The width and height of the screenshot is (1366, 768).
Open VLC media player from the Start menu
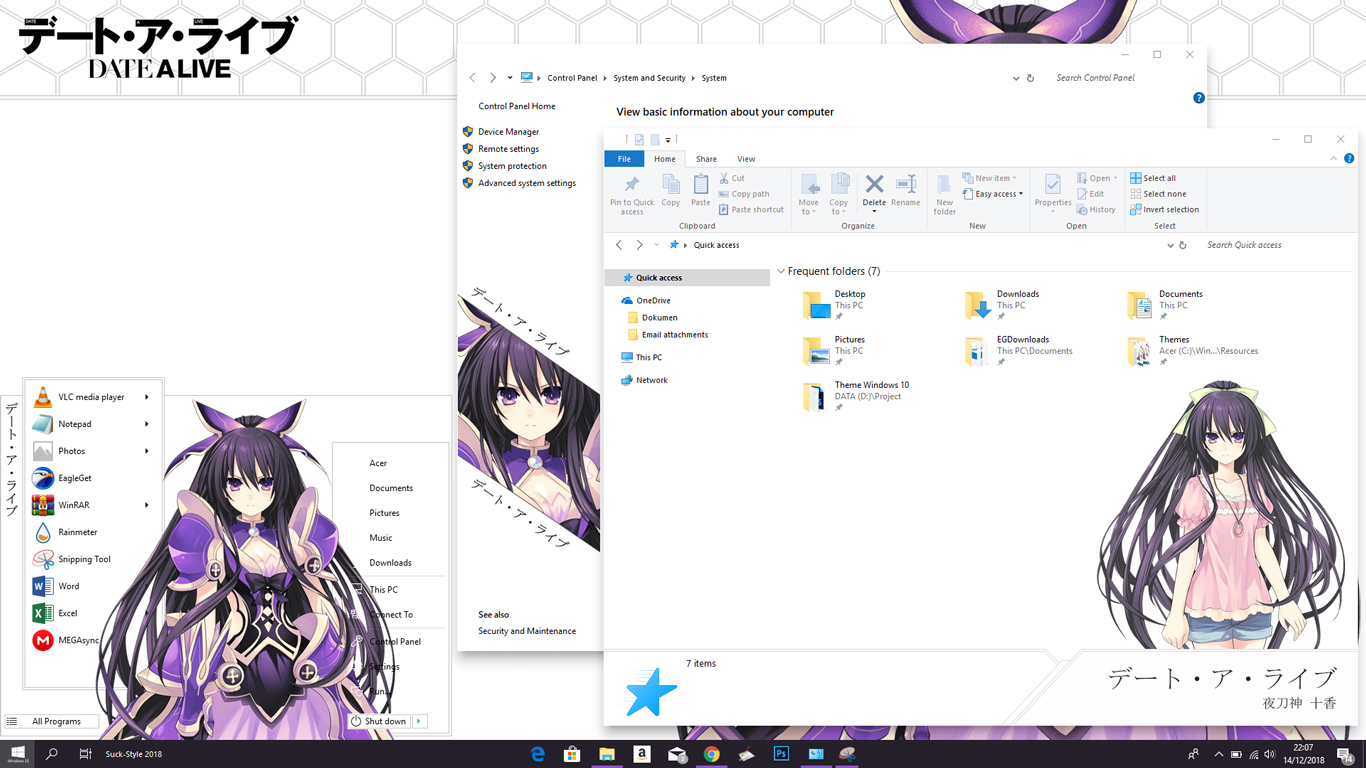91,397
